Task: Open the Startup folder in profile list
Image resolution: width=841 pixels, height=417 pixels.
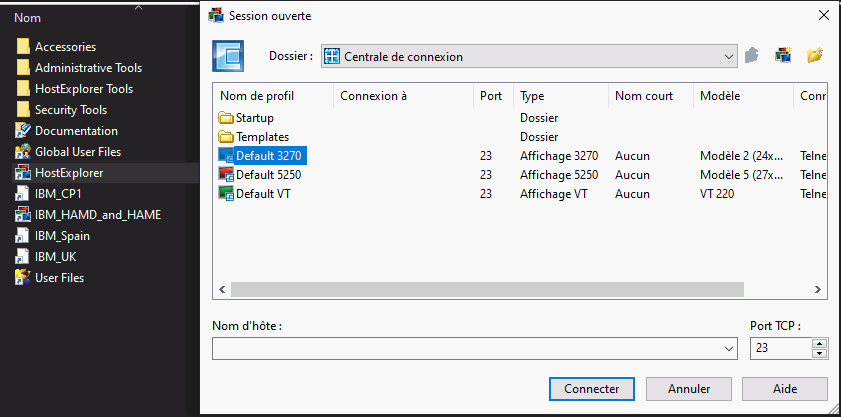Action: (x=226, y=118)
